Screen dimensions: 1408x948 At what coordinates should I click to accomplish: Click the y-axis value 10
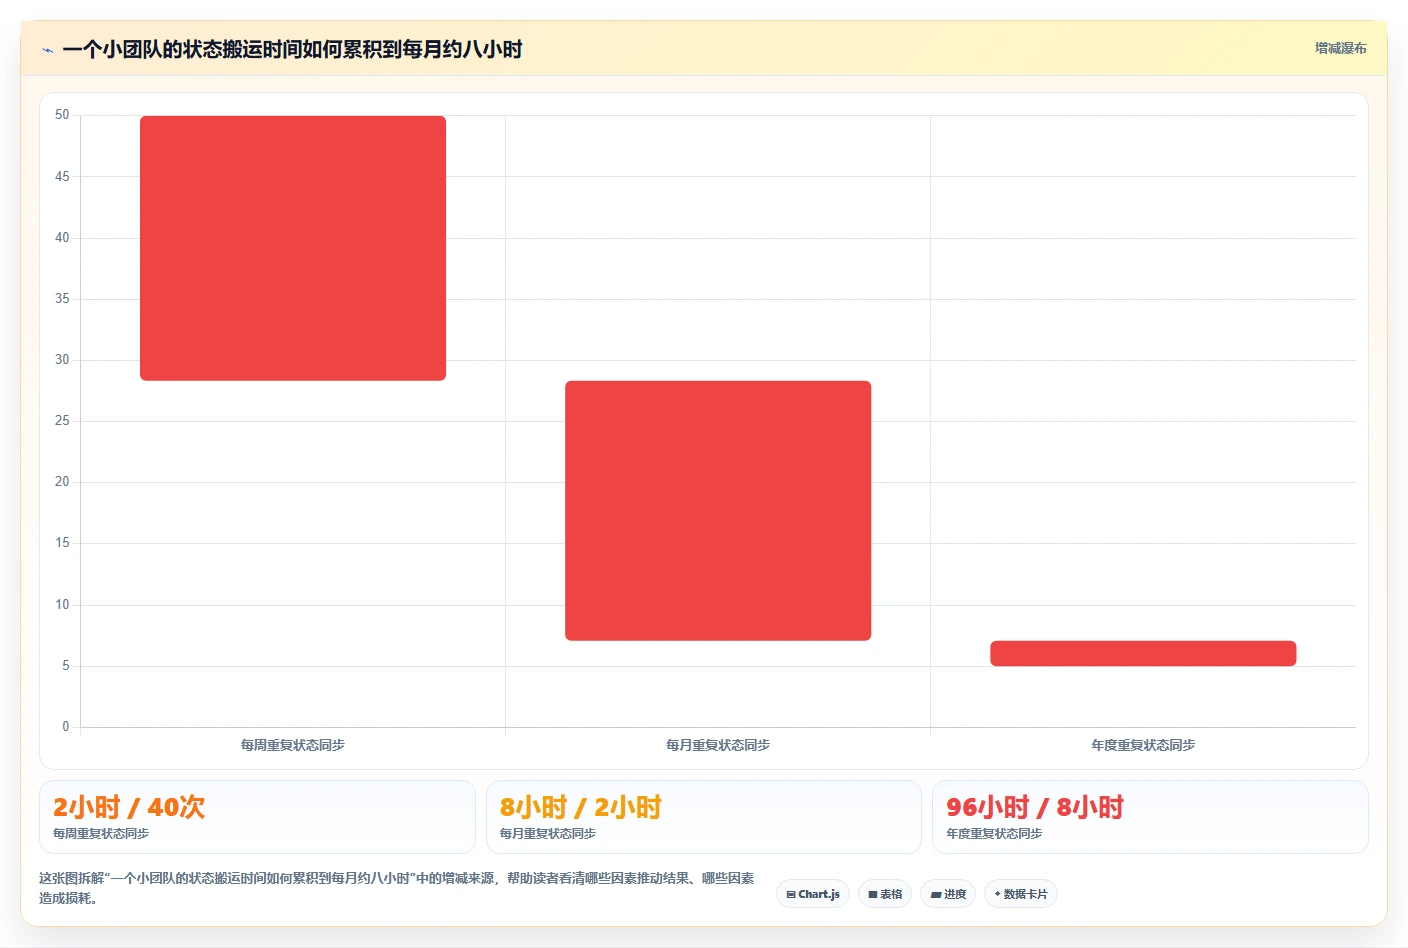(62, 605)
